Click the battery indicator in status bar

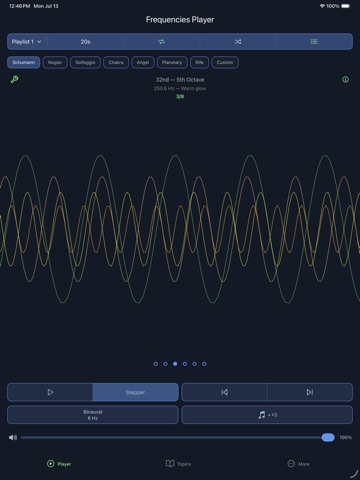[346, 6]
